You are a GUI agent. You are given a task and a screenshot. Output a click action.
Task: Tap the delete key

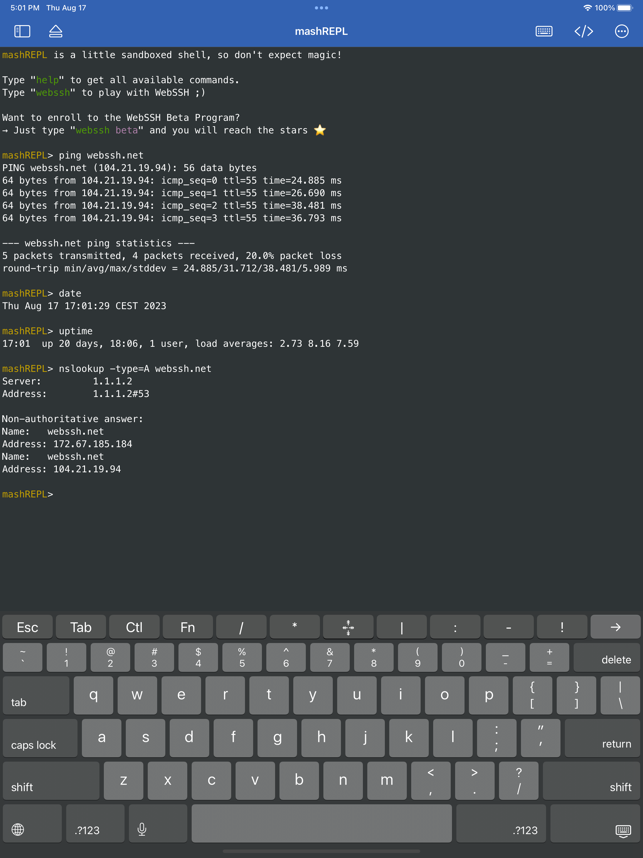pyautogui.click(x=607, y=658)
